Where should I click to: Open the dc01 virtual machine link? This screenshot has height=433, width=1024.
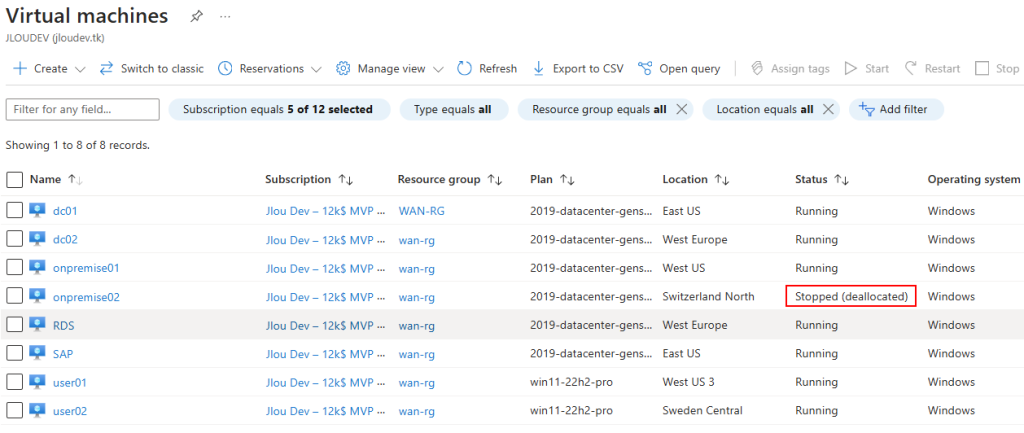[65, 211]
